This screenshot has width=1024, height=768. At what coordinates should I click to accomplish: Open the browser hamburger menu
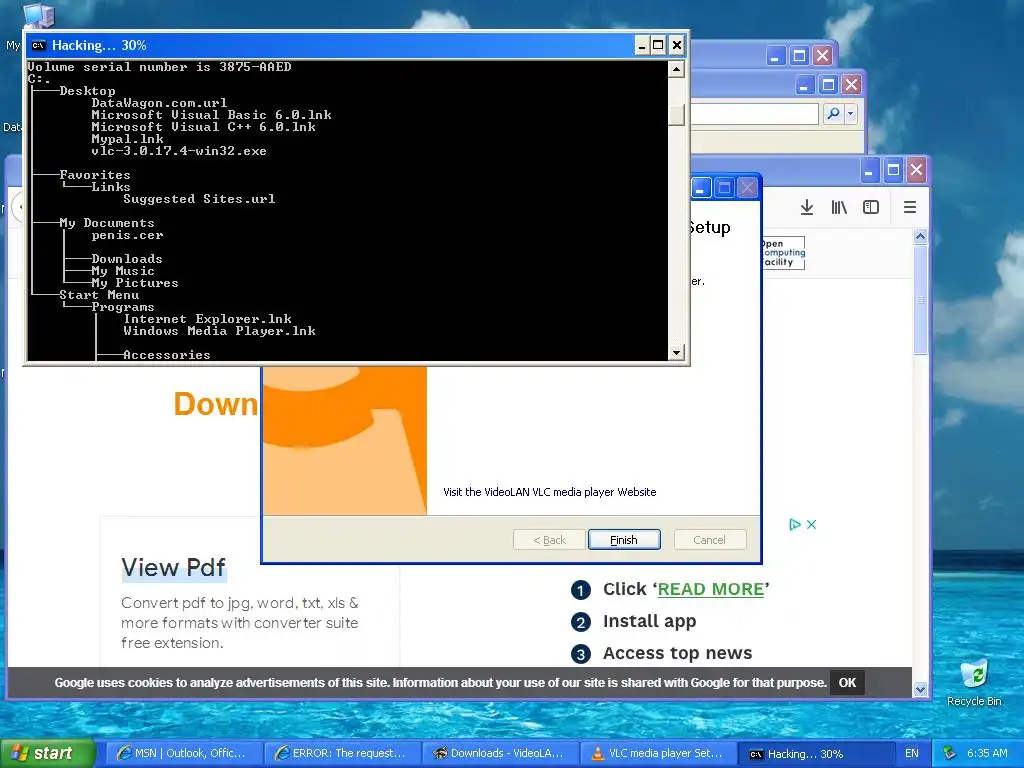click(910, 207)
